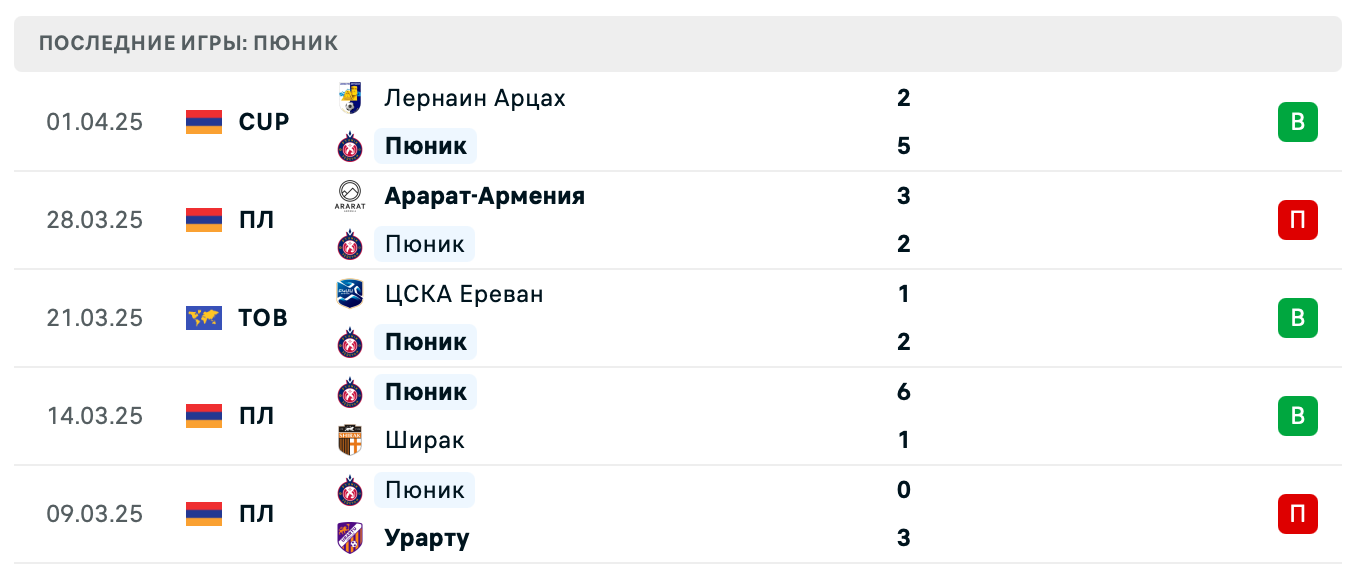Click the Lernain Artsakh club crest
This screenshot has width=1358, height=580.
point(350,98)
